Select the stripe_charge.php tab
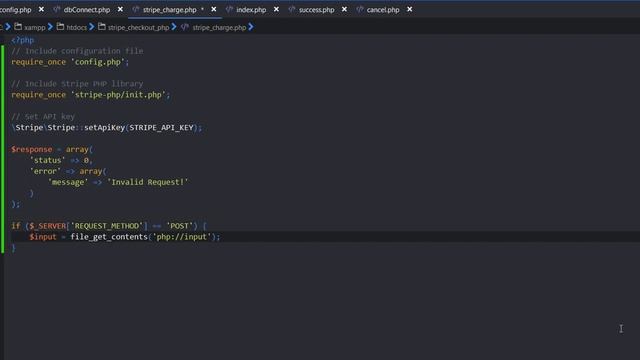 [x=169, y=9]
